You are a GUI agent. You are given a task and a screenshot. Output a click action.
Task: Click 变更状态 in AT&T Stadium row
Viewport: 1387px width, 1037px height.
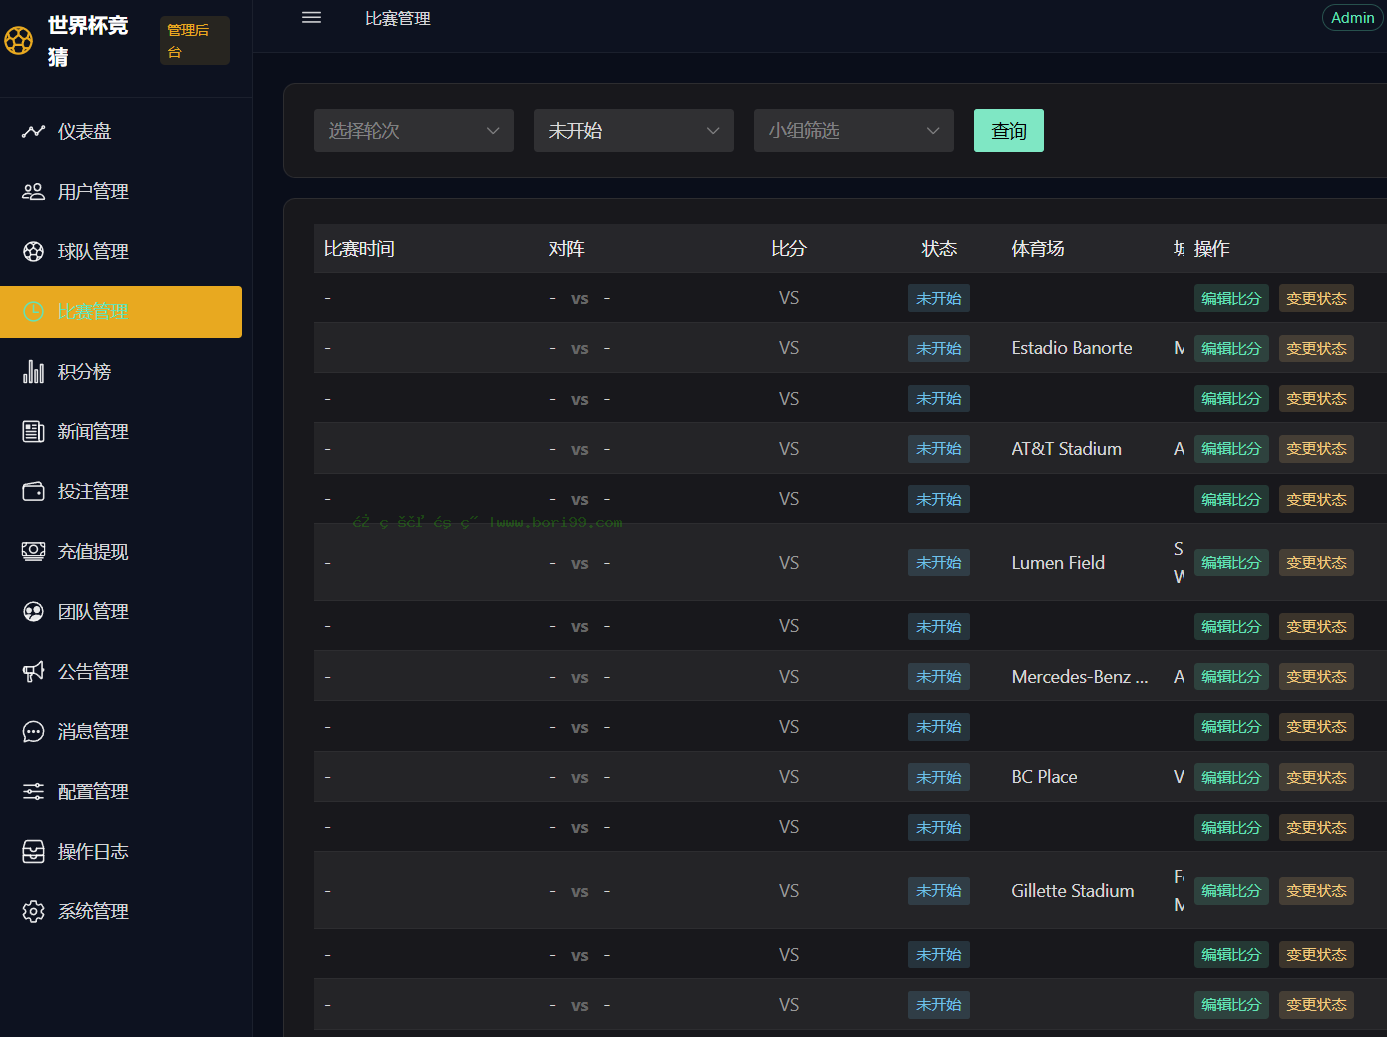pos(1316,449)
